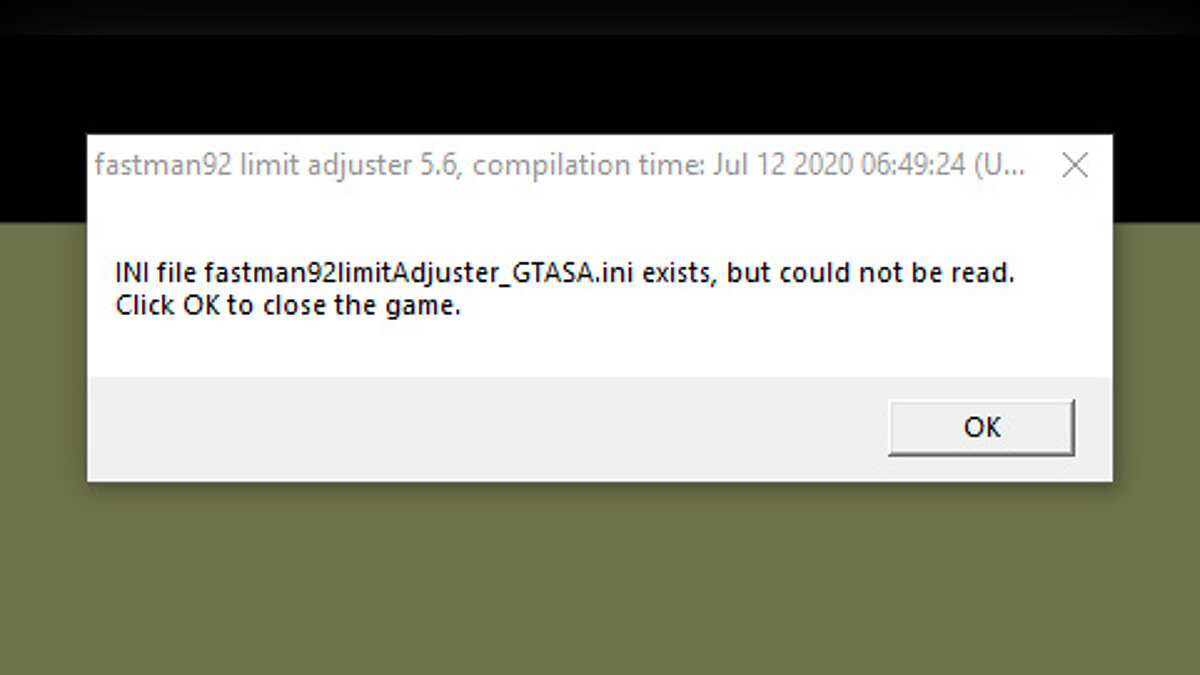Click empty white area below message text

[x=600, y=348]
